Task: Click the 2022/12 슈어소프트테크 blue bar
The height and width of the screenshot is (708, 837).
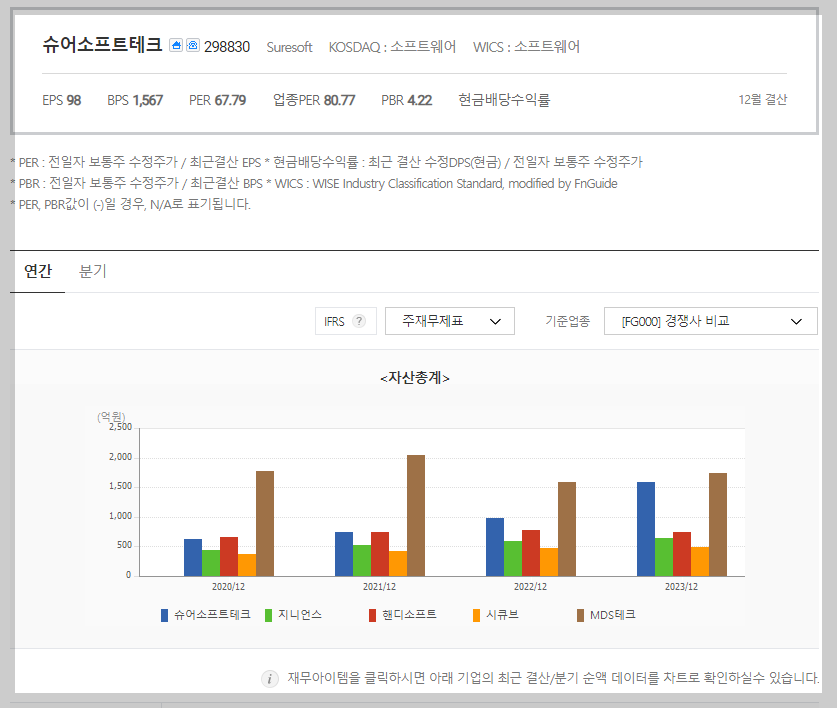Action: coord(495,547)
